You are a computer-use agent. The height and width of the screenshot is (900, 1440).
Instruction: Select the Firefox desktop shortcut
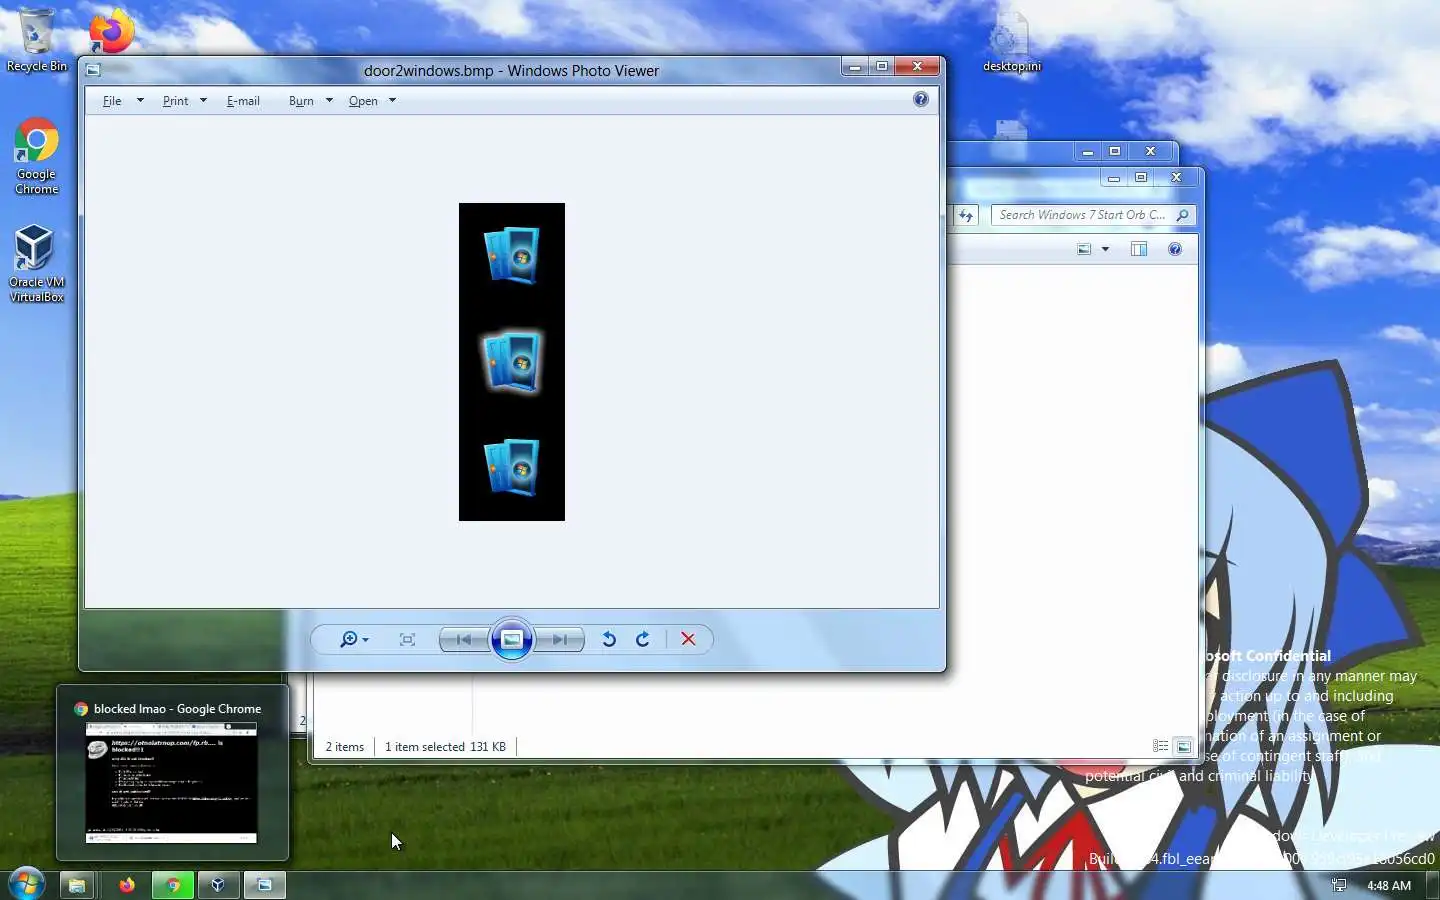111,30
